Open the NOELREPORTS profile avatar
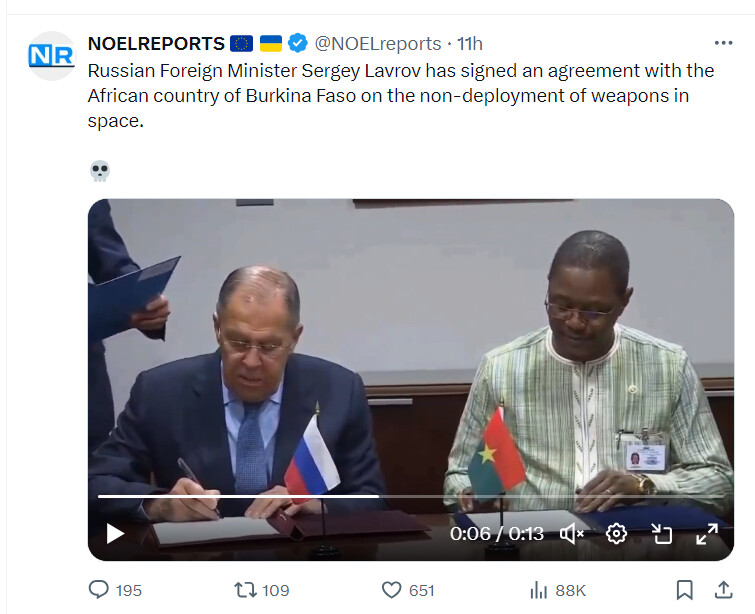This screenshot has height=614, width=755. (51, 56)
